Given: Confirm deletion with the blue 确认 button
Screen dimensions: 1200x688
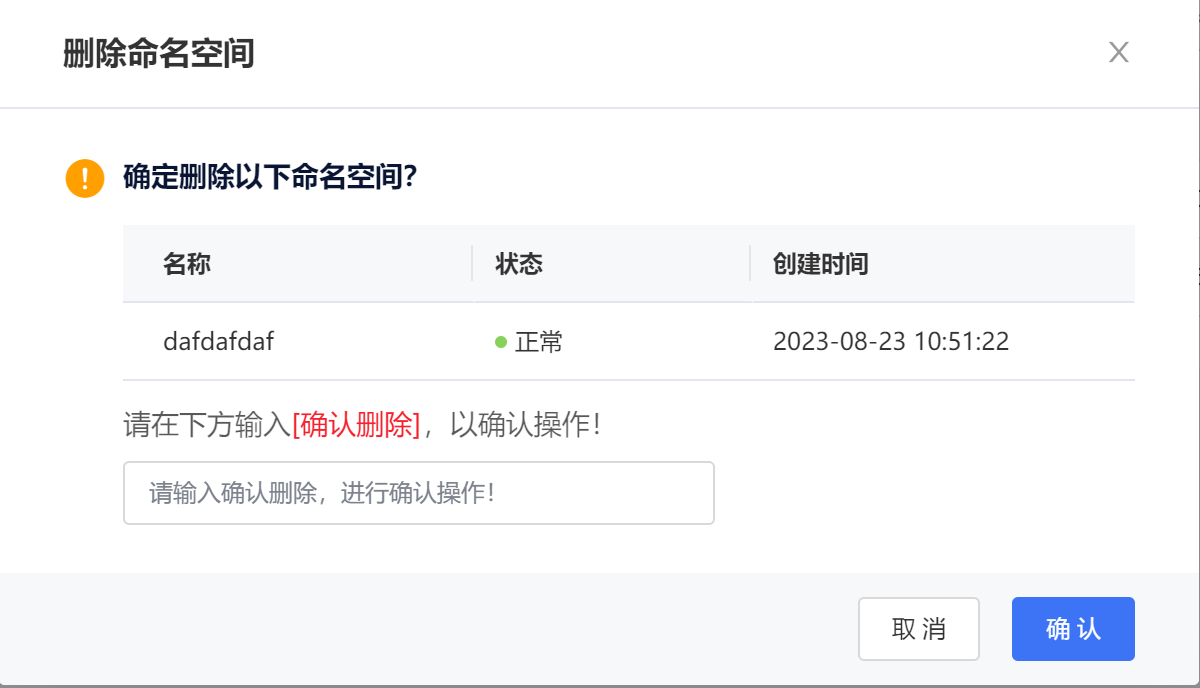Looking at the screenshot, I should coord(1073,629).
